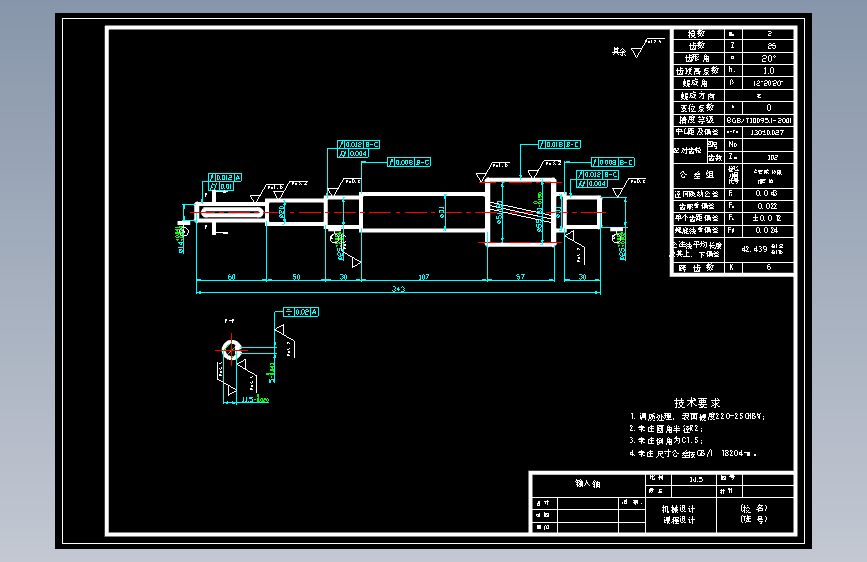Select the 输入轴 part name cell
This screenshot has width=867, height=562.
[588, 484]
